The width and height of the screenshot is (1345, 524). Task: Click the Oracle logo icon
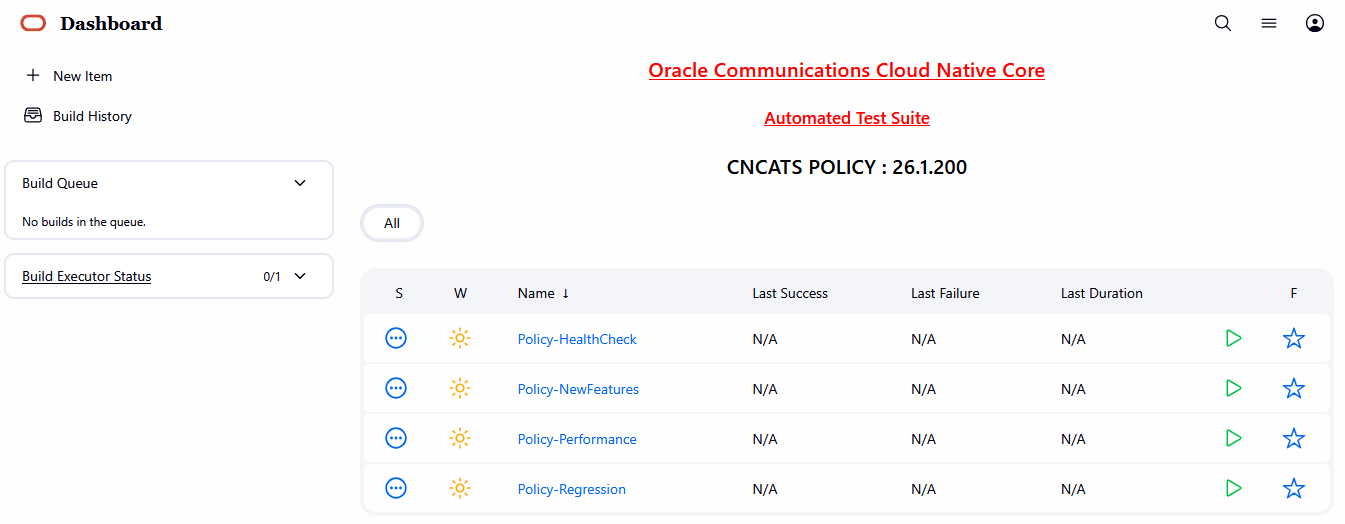33,23
